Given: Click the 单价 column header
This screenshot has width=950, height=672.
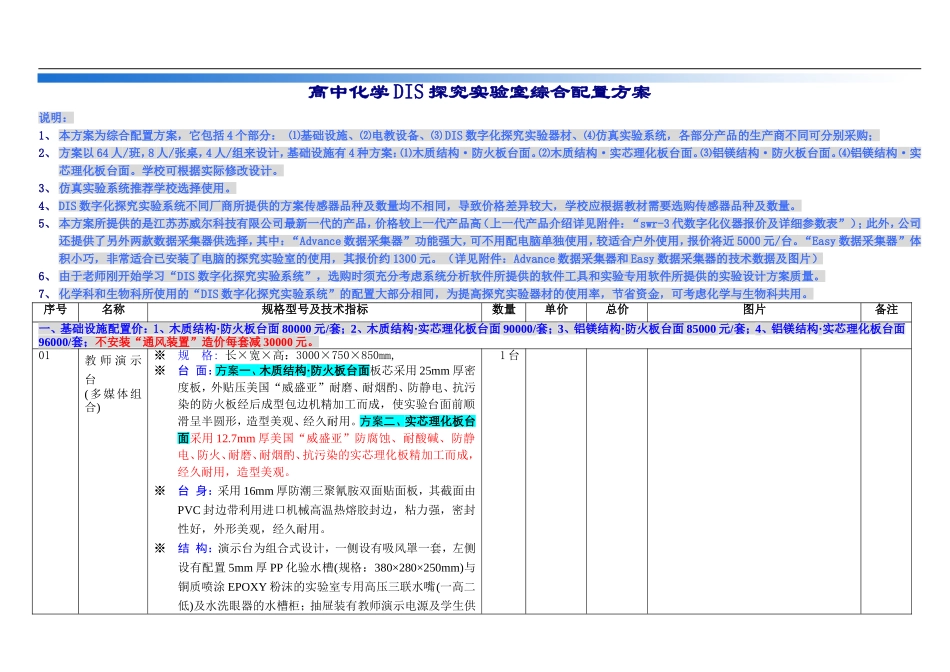Looking at the screenshot, I should [556, 310].
